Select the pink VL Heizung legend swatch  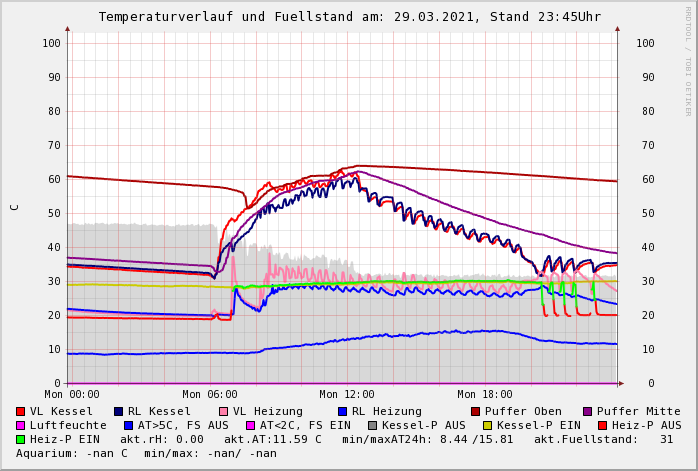[x=224, y=411]
